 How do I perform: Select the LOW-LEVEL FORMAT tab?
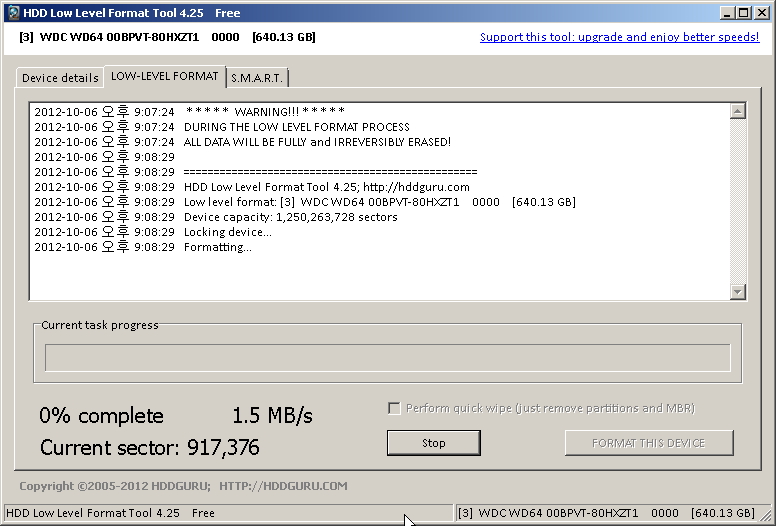tap(164, 76)
